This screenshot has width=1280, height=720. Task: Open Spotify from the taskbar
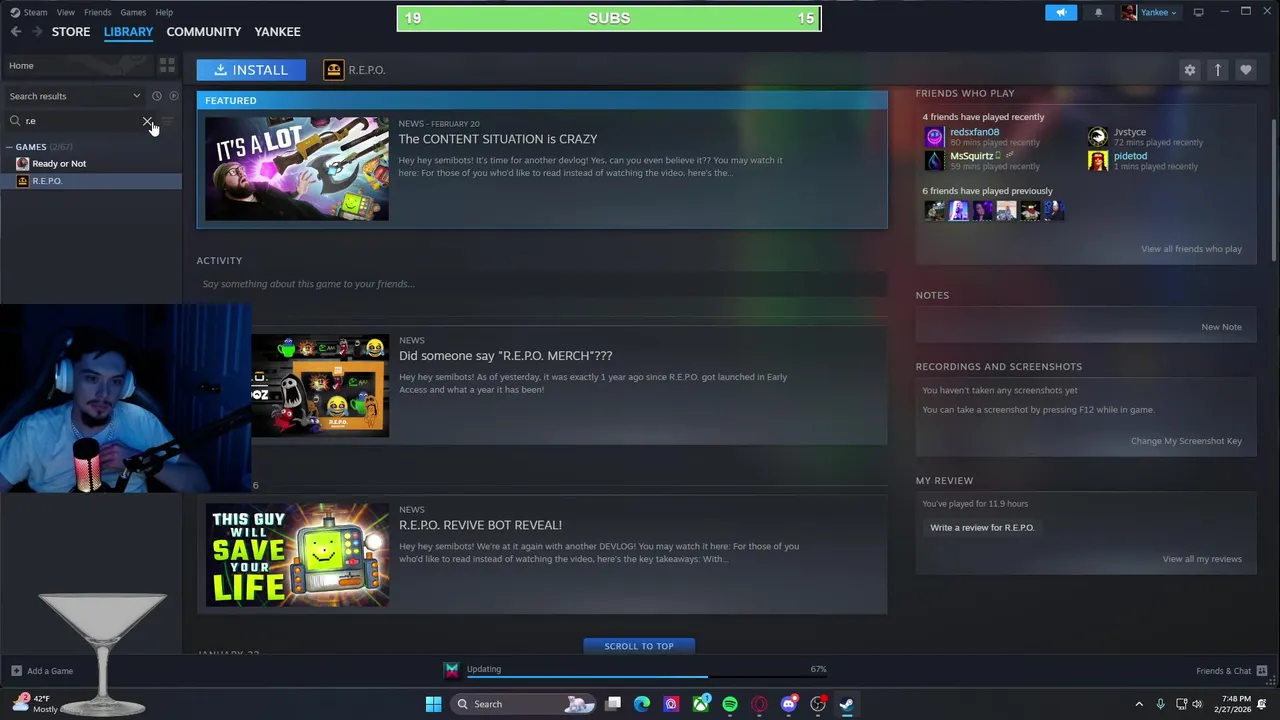(730, 704)
